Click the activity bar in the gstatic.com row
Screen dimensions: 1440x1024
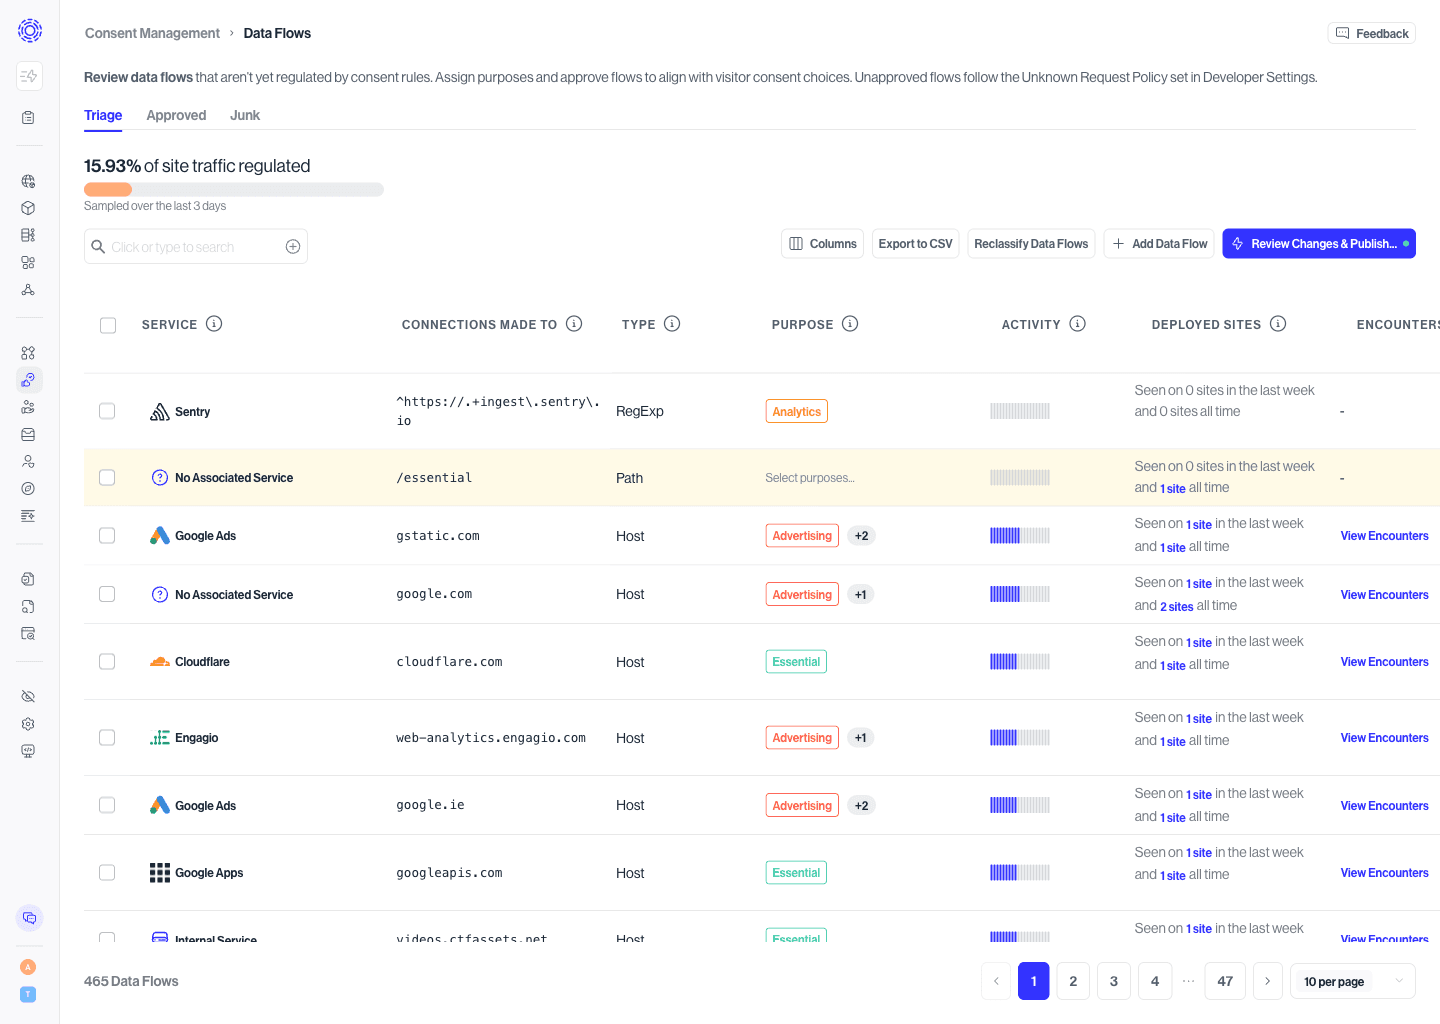[1020, 536]
